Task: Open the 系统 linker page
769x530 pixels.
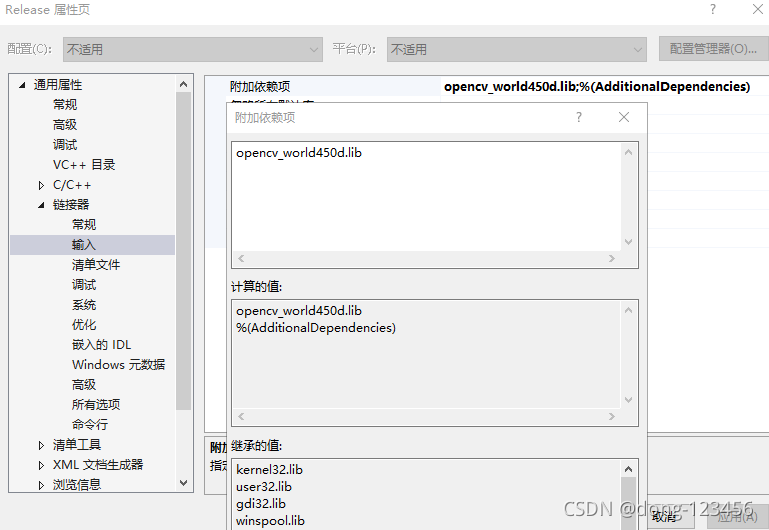Action: point(84,305)
